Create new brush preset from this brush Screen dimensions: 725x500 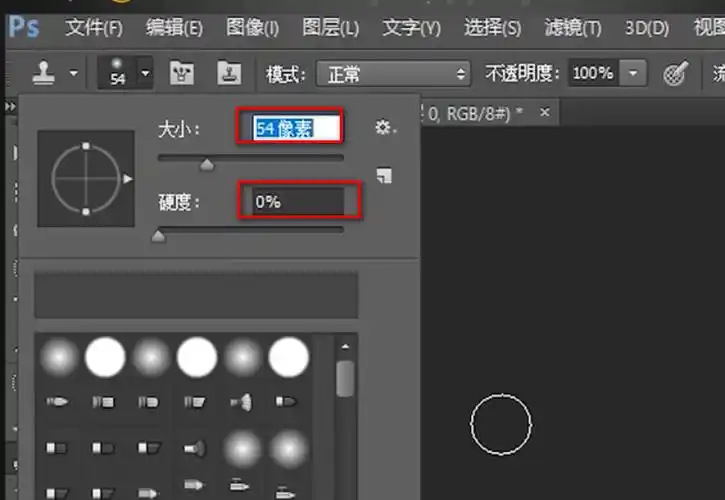click(x=384, y=176)
